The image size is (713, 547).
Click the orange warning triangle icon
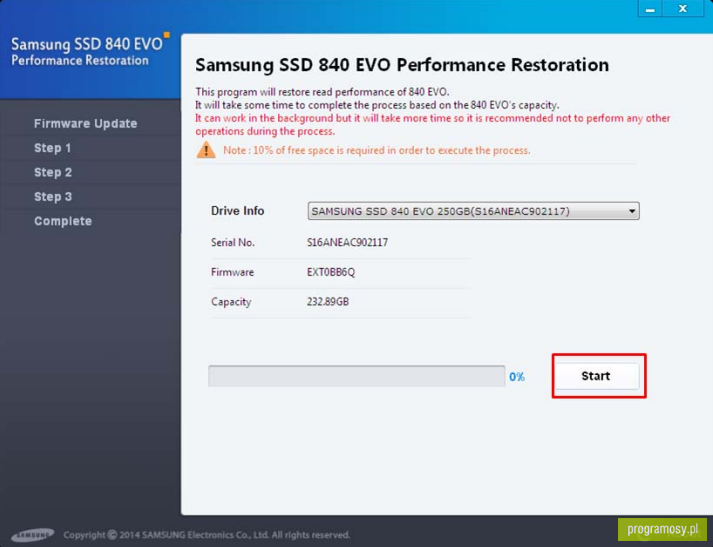(206, 150)
